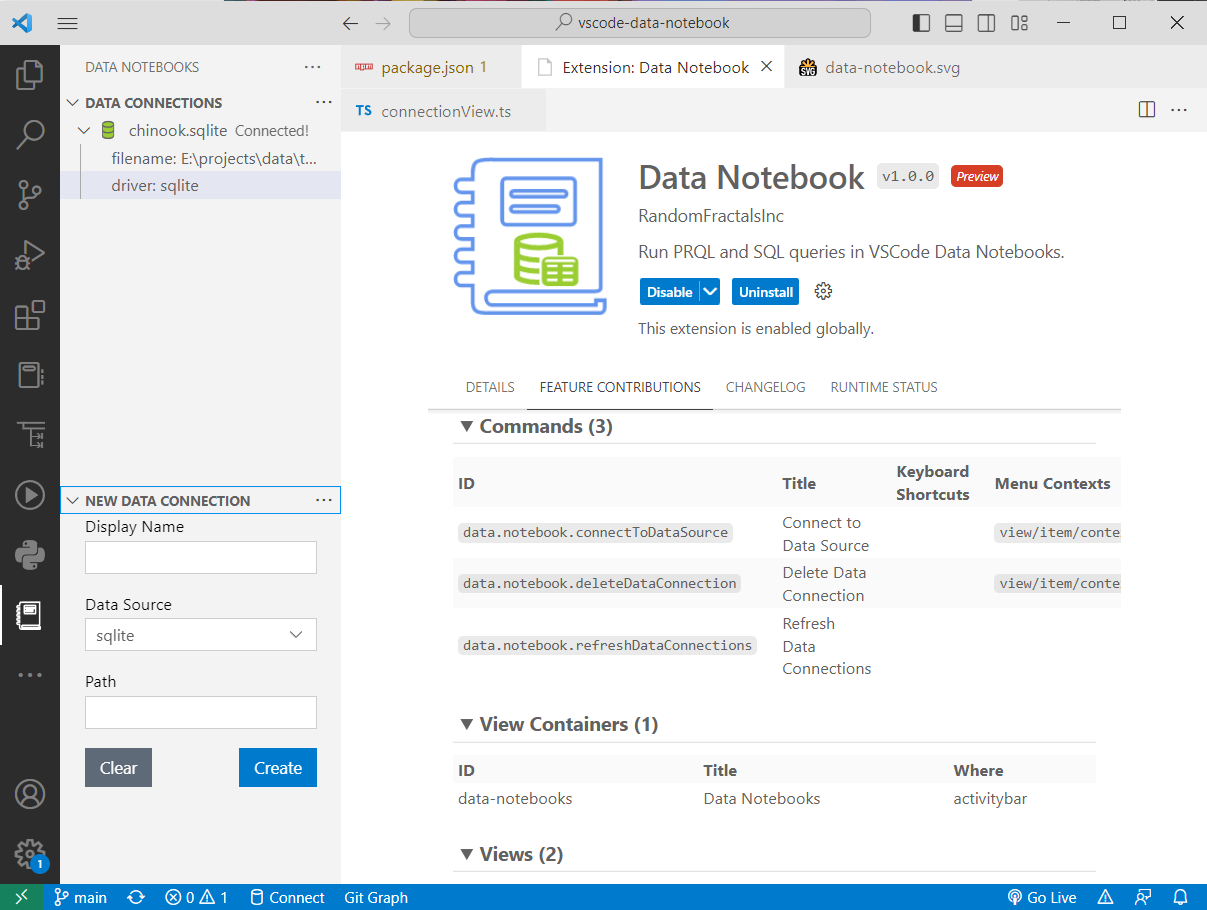Click the Path input field
This screenshot has width=1207, height=910.
tap(201, 712)
